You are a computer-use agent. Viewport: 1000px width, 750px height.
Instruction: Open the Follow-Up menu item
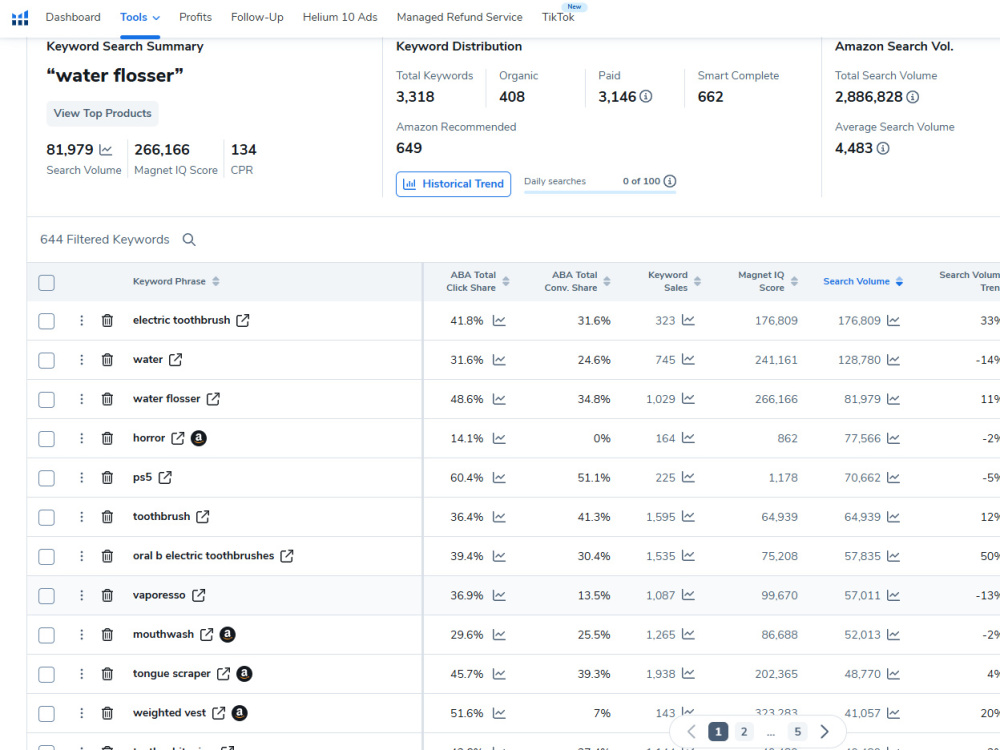(257, 17)
